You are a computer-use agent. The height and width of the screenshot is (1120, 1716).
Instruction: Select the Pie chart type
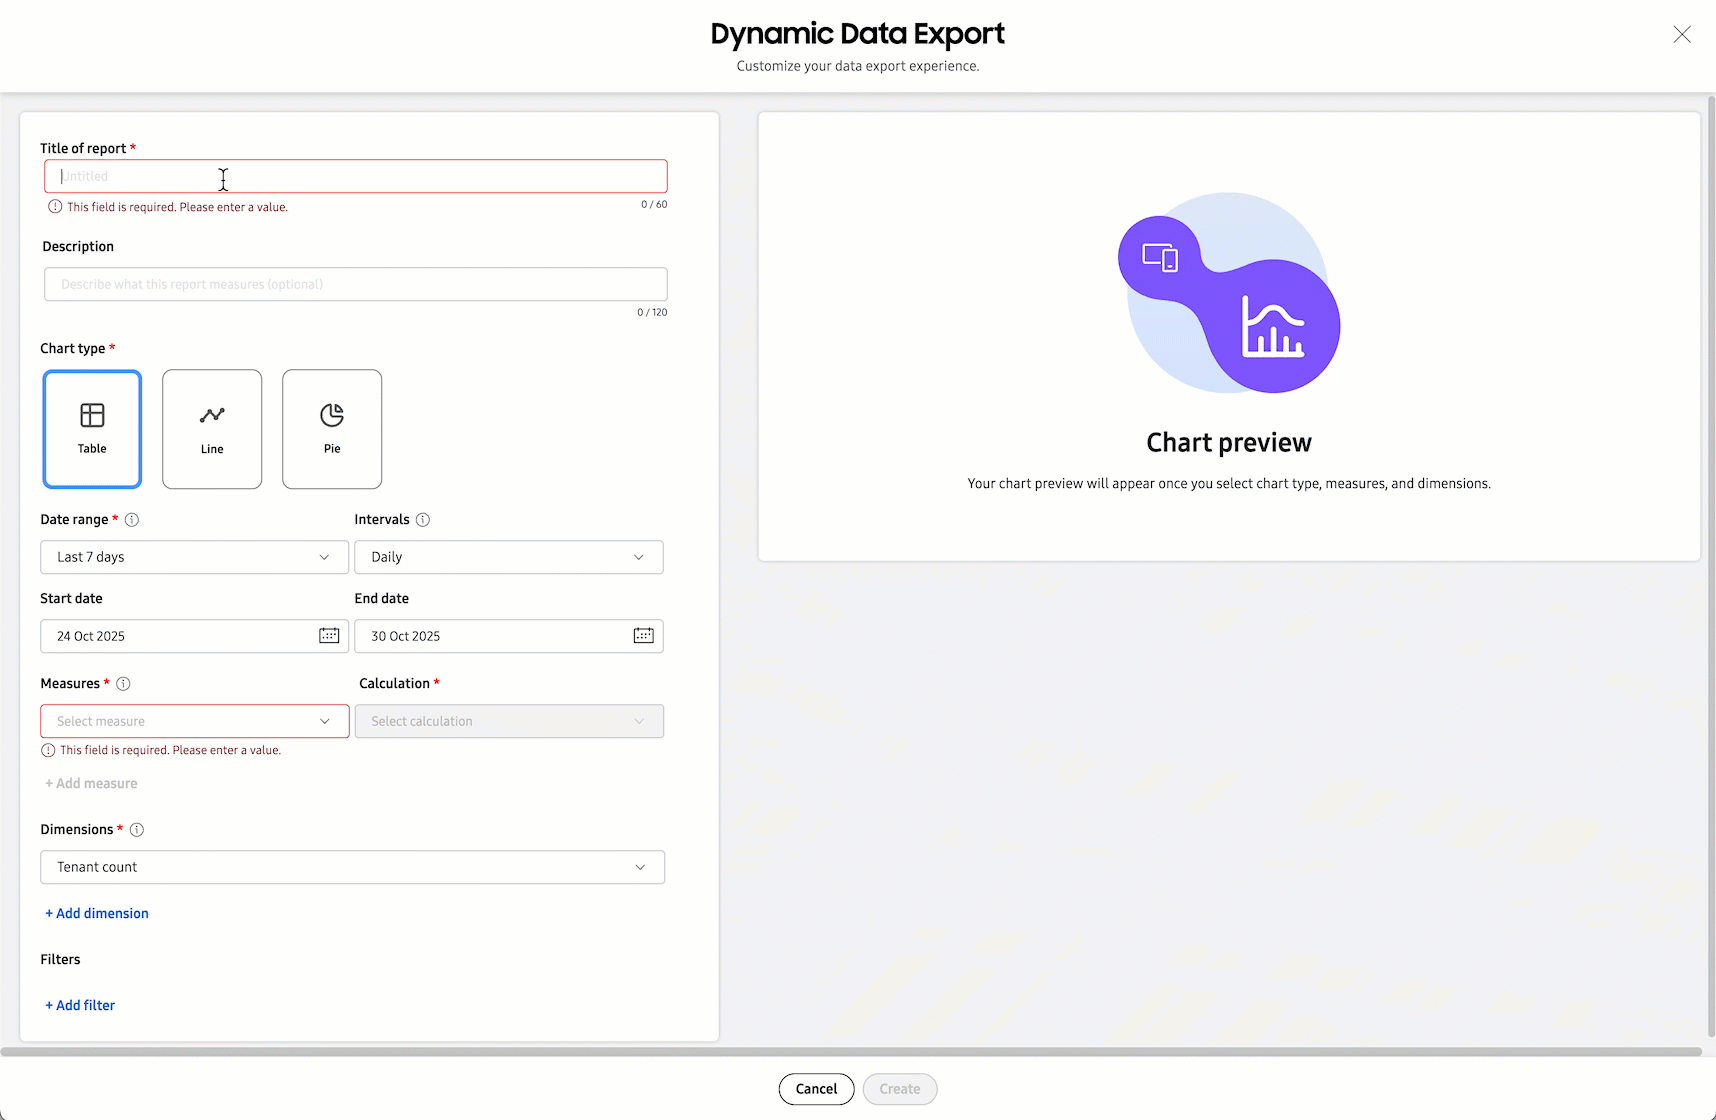coord(332,429)
